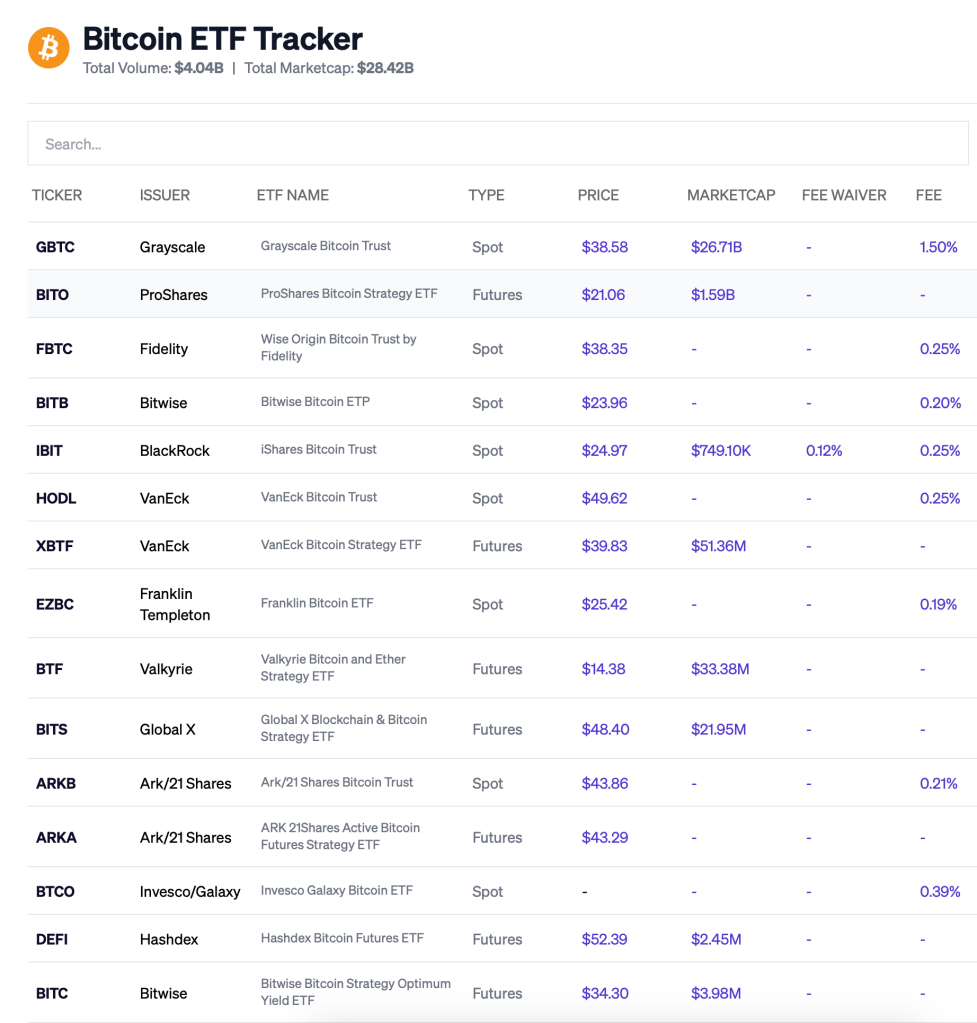Screen dimensions: 977x1023
Task: Sort the table by the FEE column
Action: coord(927,195)
